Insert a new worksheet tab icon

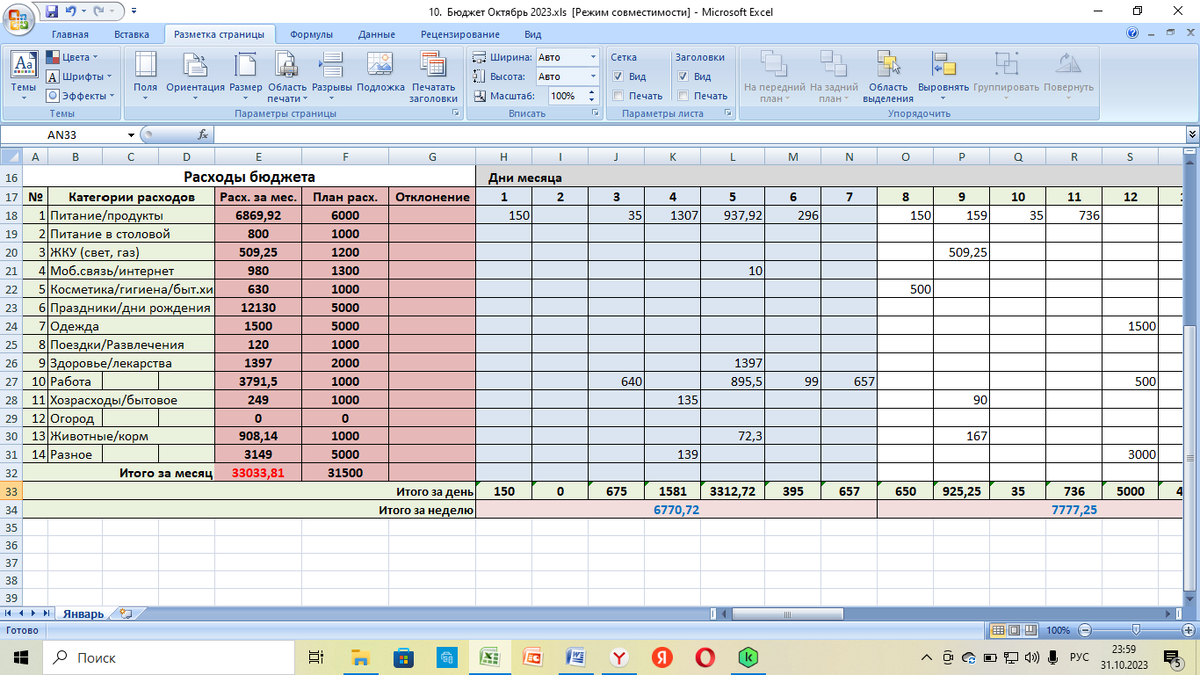click(125, 614)
